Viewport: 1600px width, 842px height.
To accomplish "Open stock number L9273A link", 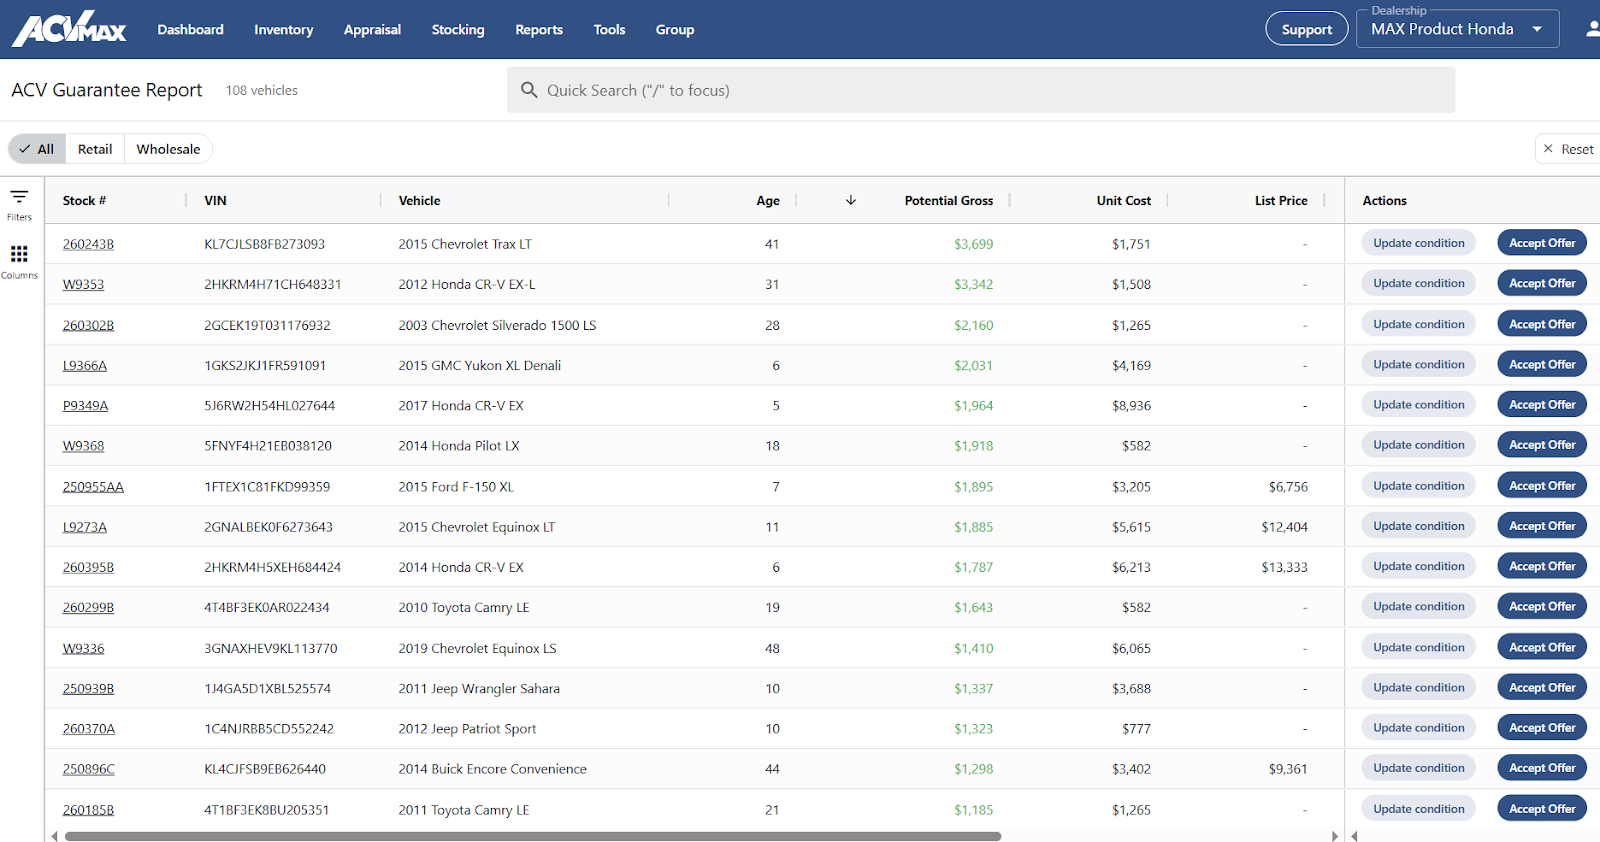I will [x=84, y=527].
